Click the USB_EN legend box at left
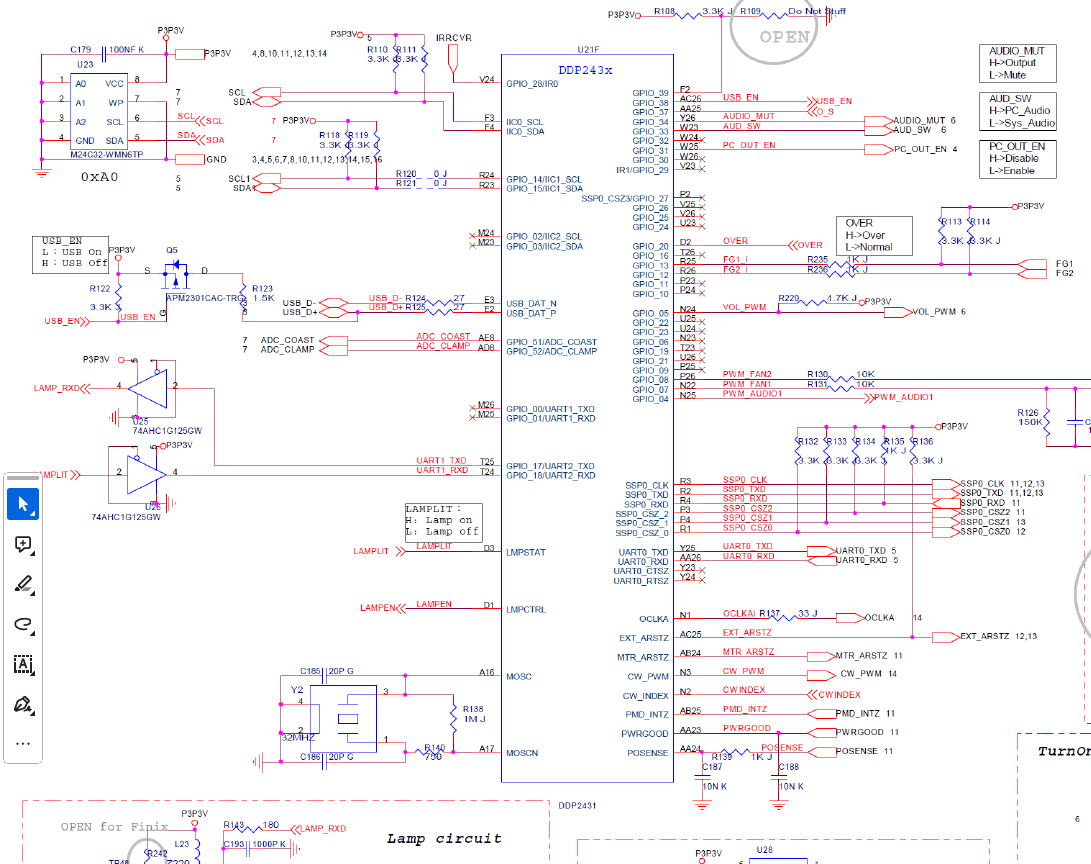Viewport: 1091px width, 864px height. tap(70, 255)
